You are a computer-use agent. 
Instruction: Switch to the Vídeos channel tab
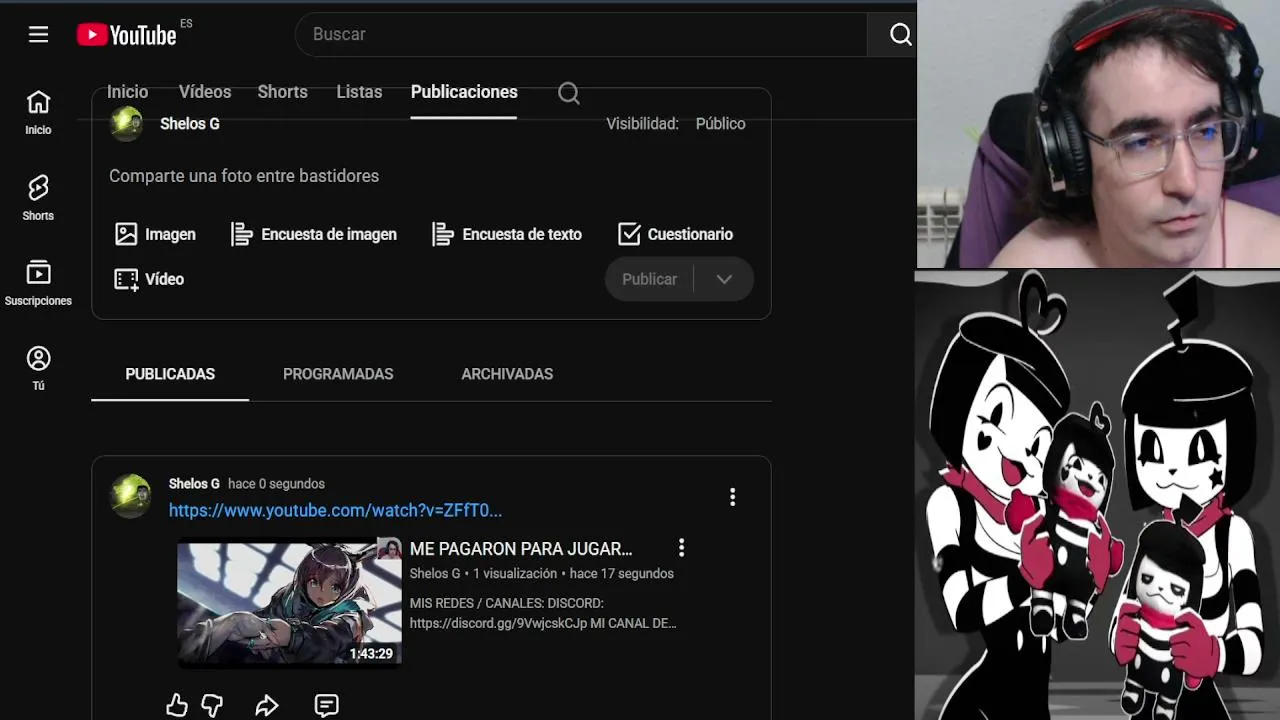click(x=205, y=92)
